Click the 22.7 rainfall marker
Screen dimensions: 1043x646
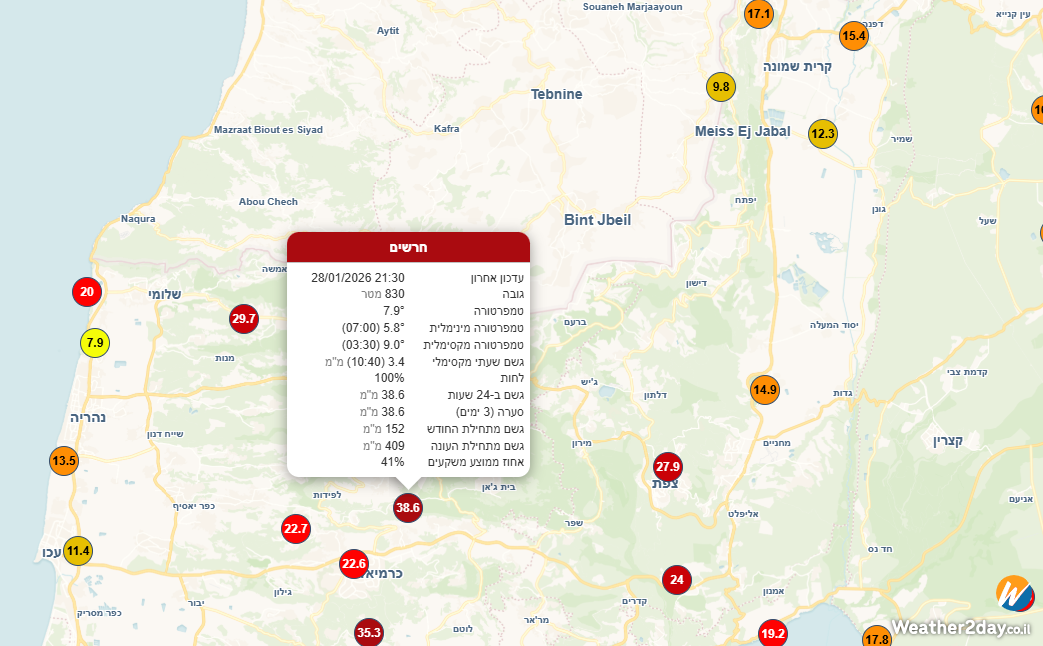[296, 528]
